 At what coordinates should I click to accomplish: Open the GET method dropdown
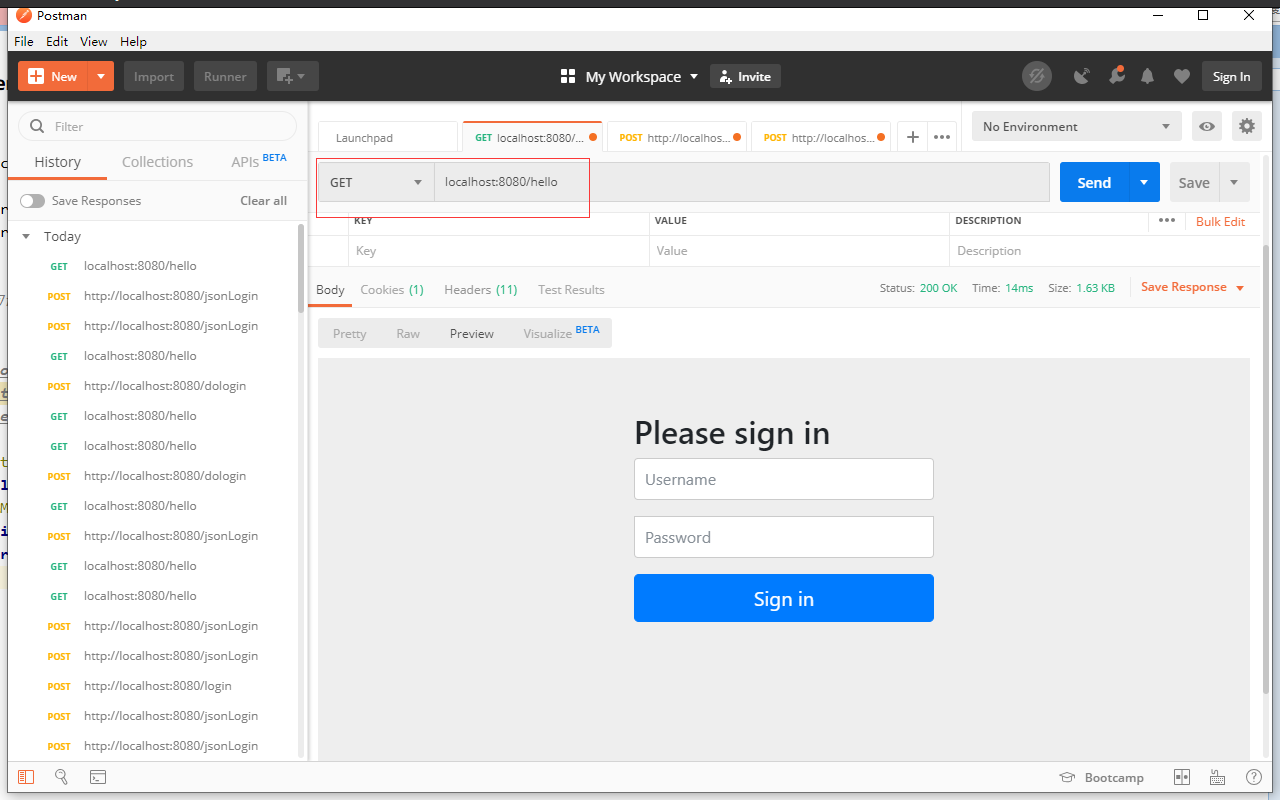point(376,182)
